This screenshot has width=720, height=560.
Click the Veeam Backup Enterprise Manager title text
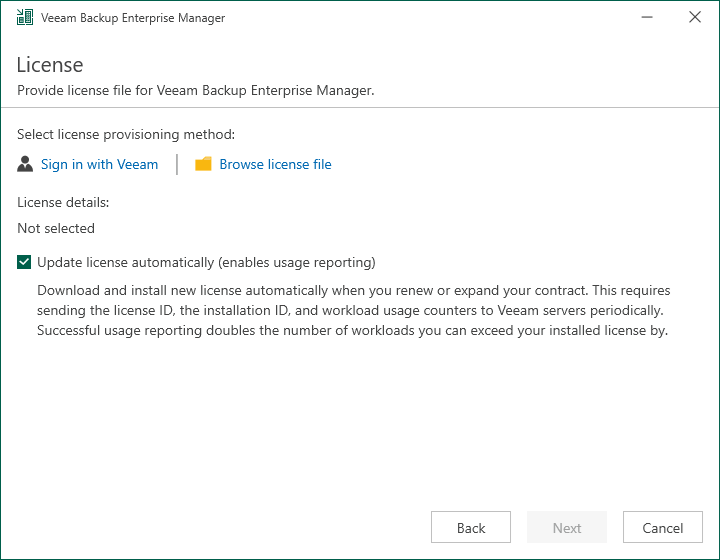[x=133, y=18]
